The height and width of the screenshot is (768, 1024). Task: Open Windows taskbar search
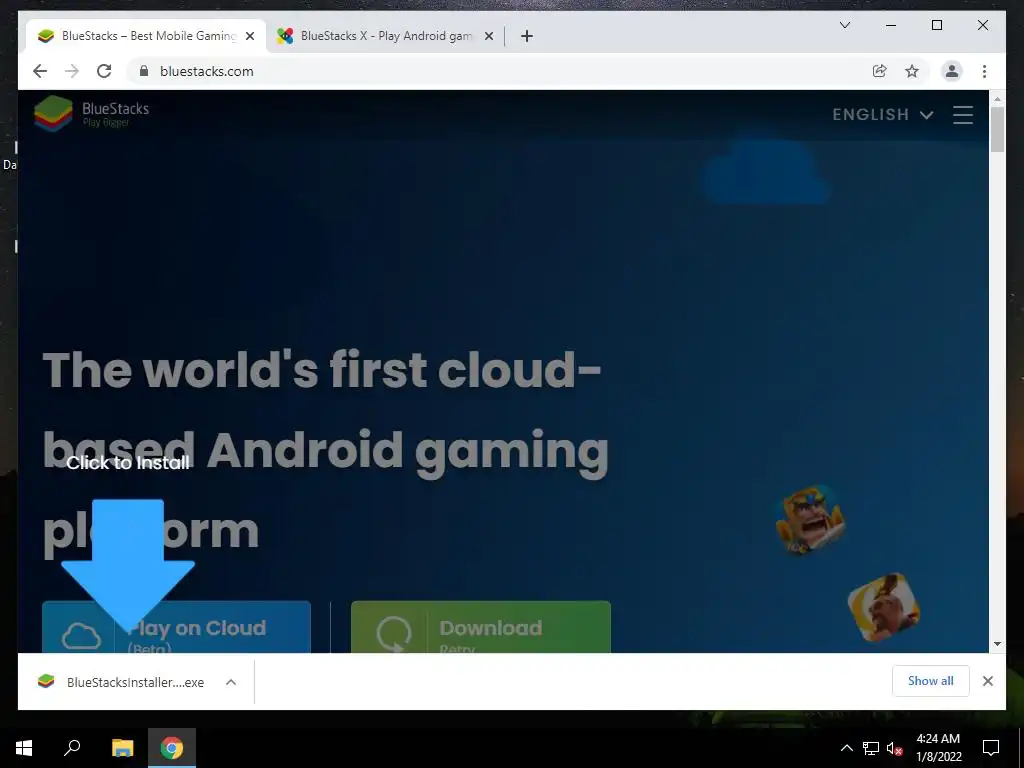(72, 748)
